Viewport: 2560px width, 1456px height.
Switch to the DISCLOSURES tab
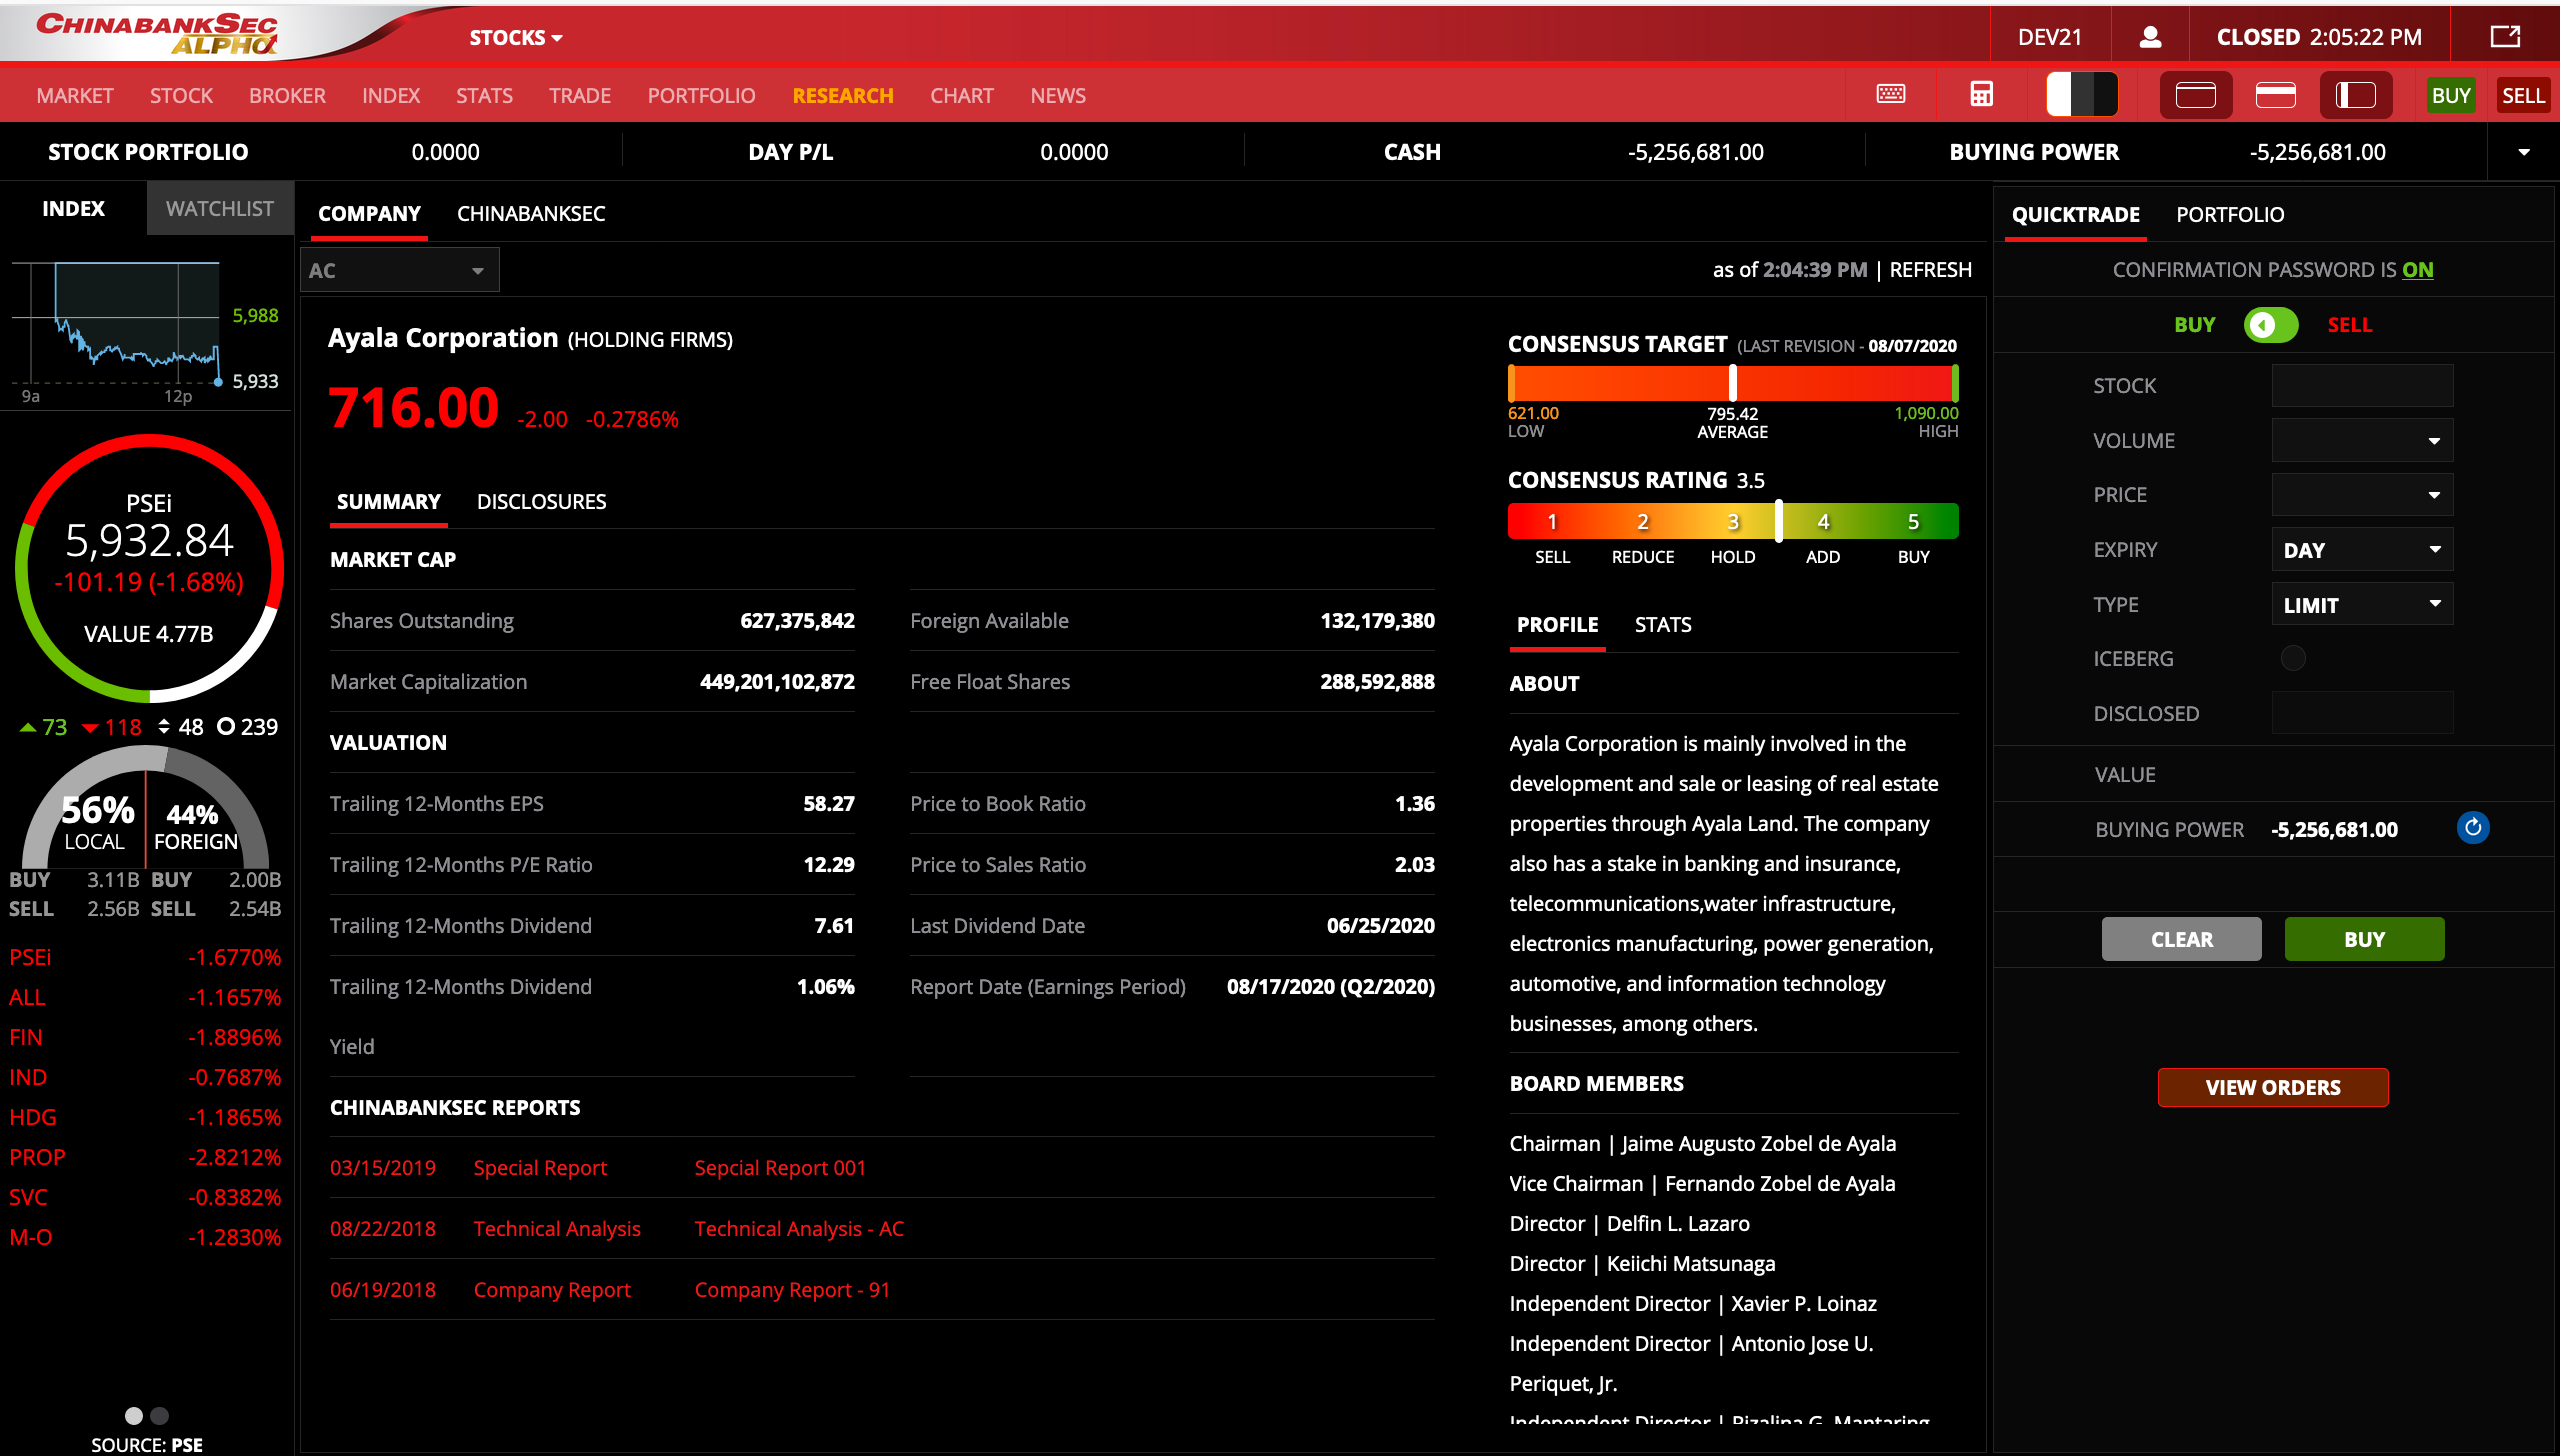click(541, 501)
